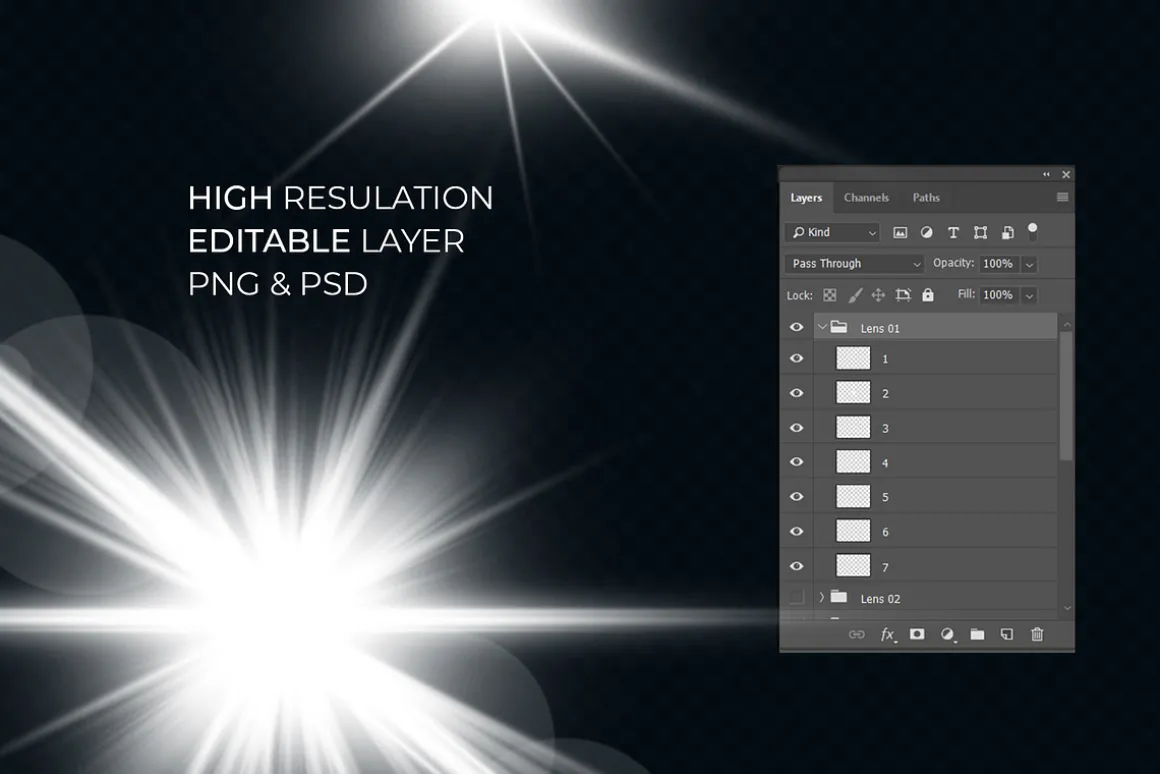Hide layer 5 visibility eye
Image resolution: width=1160 pixels, height=774 pixels.
(x=797, y=497)
